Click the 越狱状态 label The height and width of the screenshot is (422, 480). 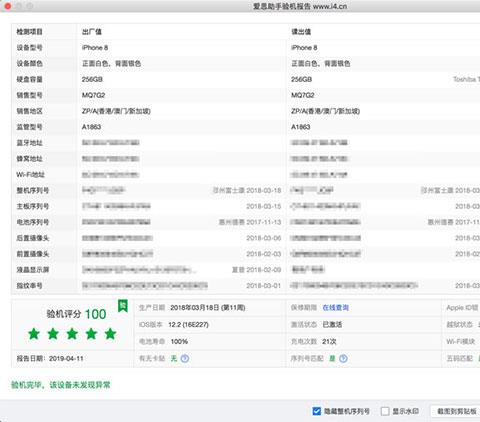pos(460,324)
